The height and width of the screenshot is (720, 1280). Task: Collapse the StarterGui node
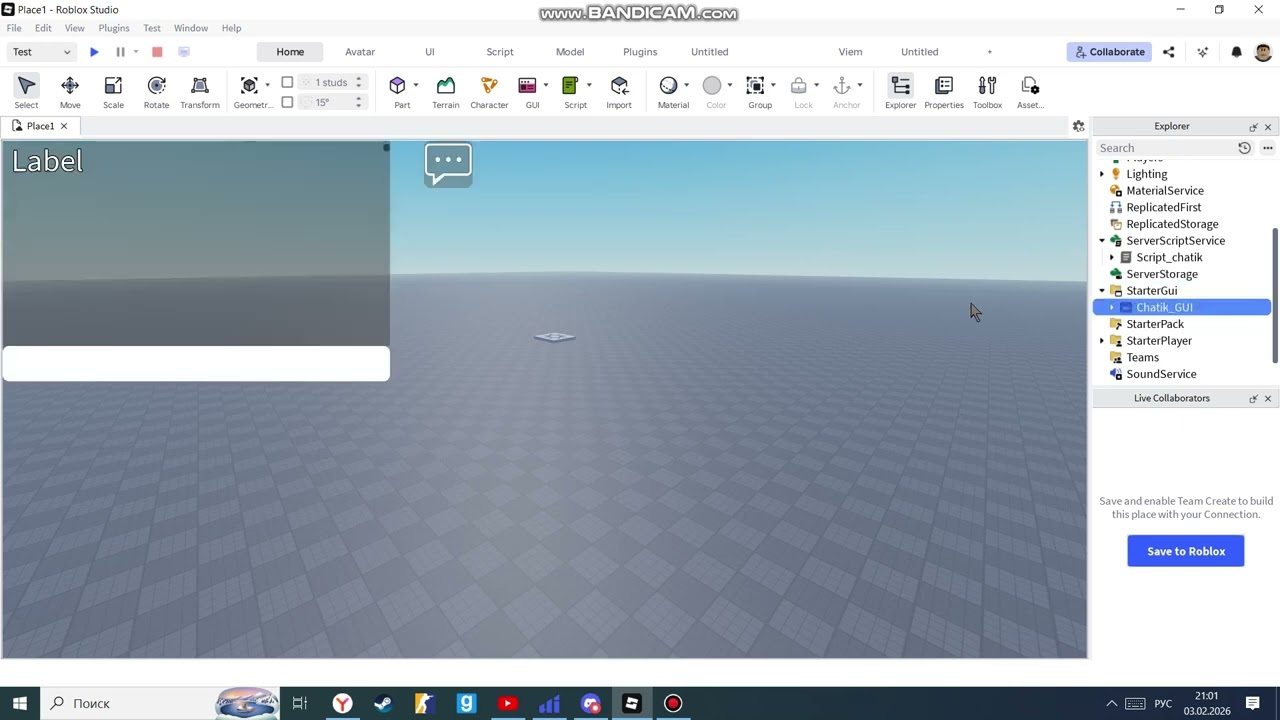pos(1102,291)
